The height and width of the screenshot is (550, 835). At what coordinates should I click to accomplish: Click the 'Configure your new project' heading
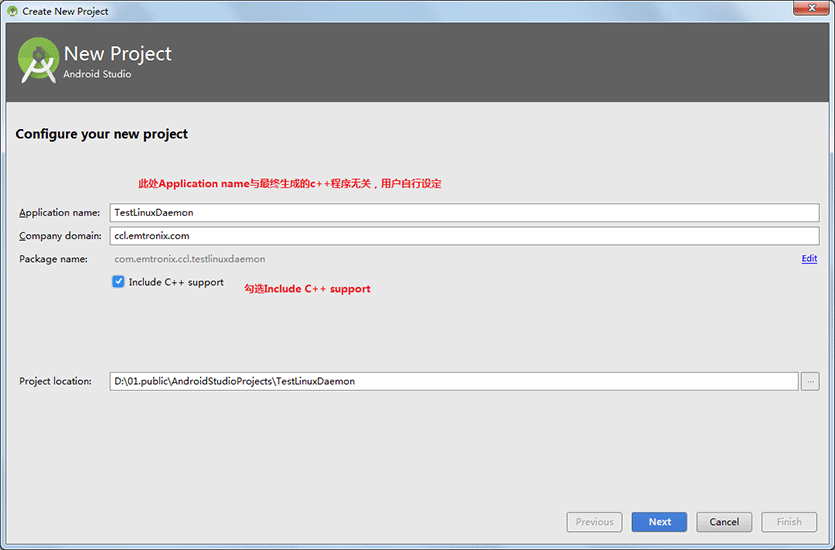point(102,134)
